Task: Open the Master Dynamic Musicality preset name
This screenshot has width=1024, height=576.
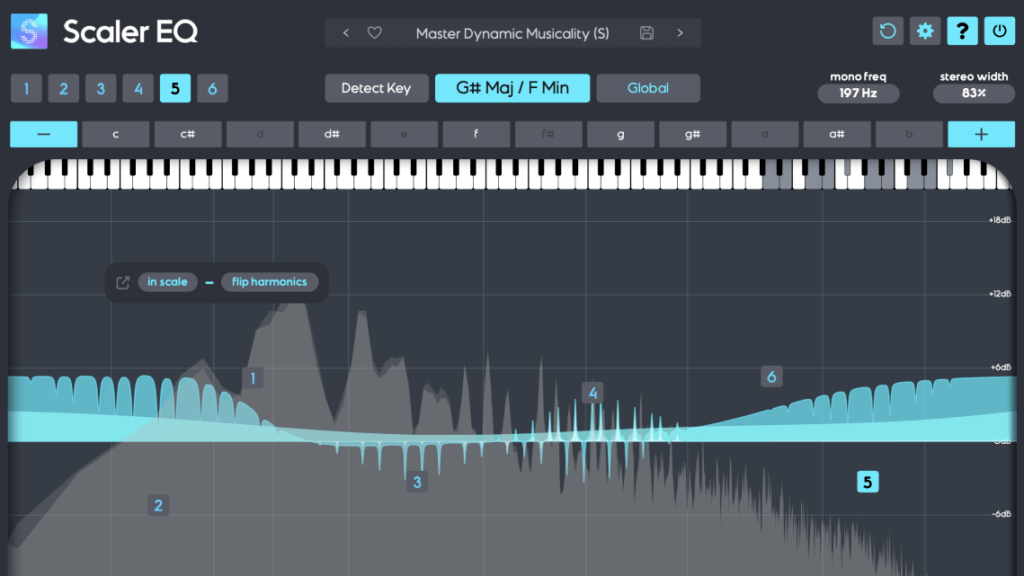Action: [x=513, y=33]
